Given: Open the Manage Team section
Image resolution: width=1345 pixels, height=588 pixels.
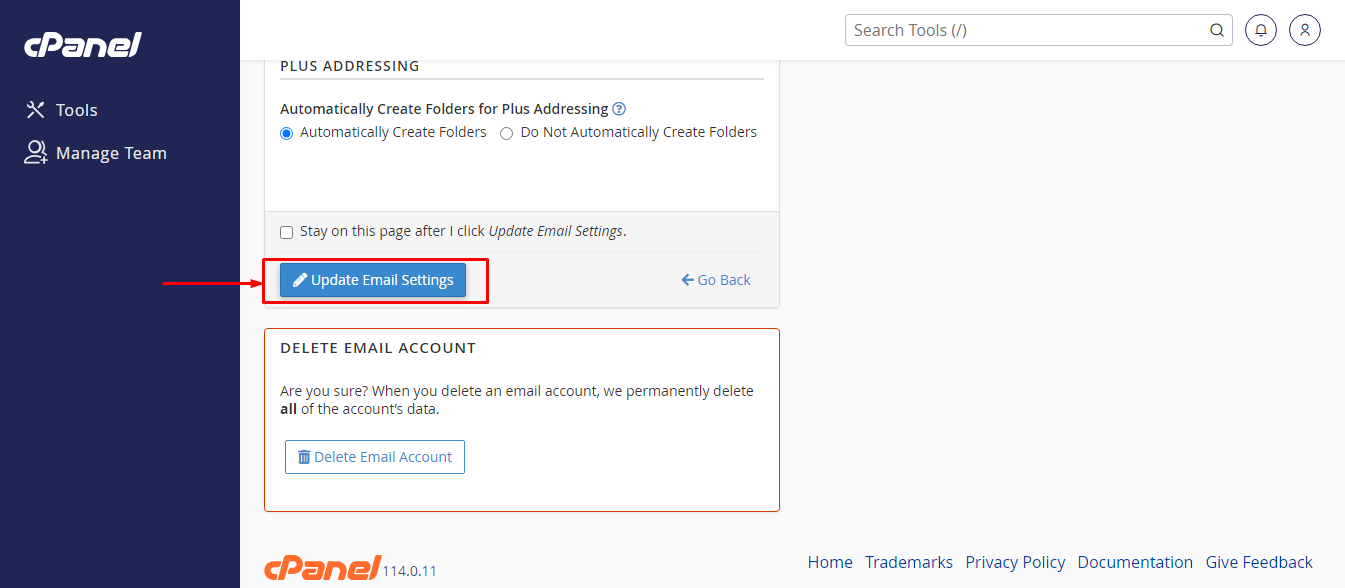Looking at the screenshot, I should point(110,152).
